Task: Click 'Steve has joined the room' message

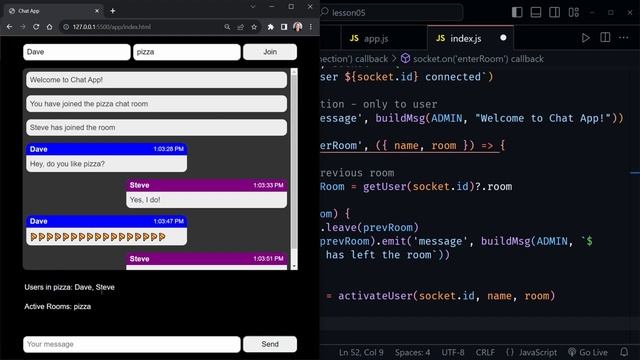Action: click(x=156, y=127)
